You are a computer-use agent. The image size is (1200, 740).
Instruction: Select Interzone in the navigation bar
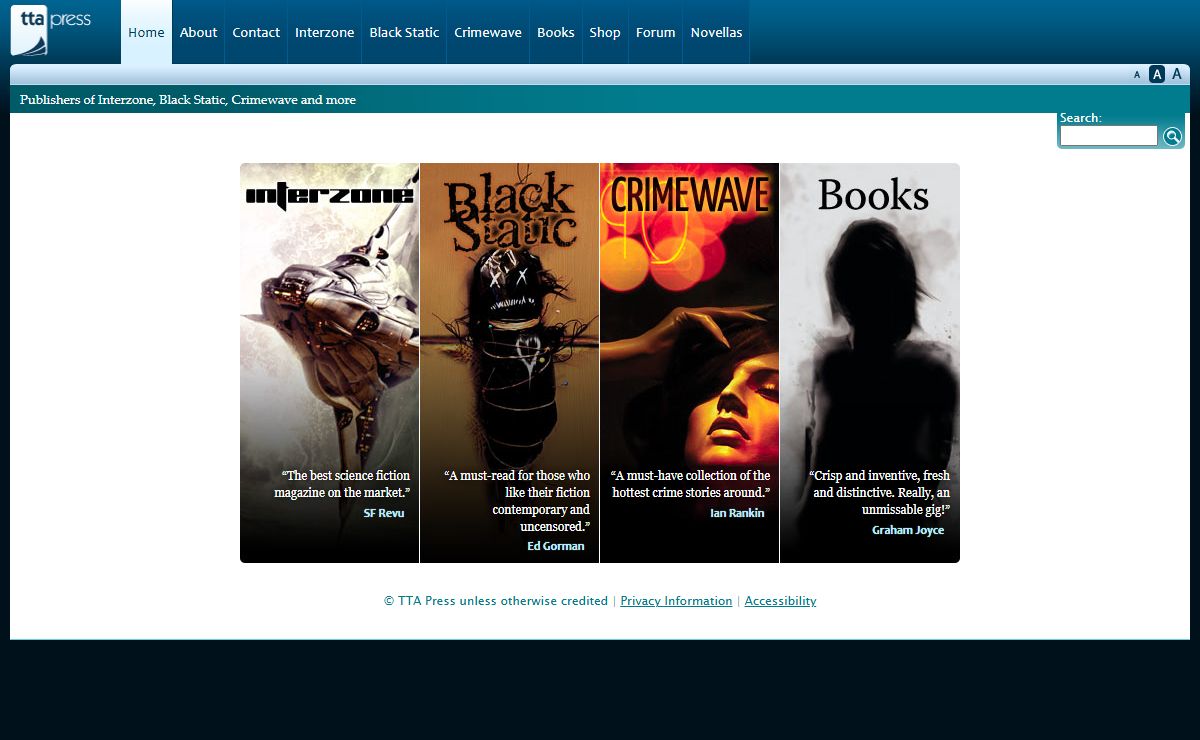click(324, 32)
